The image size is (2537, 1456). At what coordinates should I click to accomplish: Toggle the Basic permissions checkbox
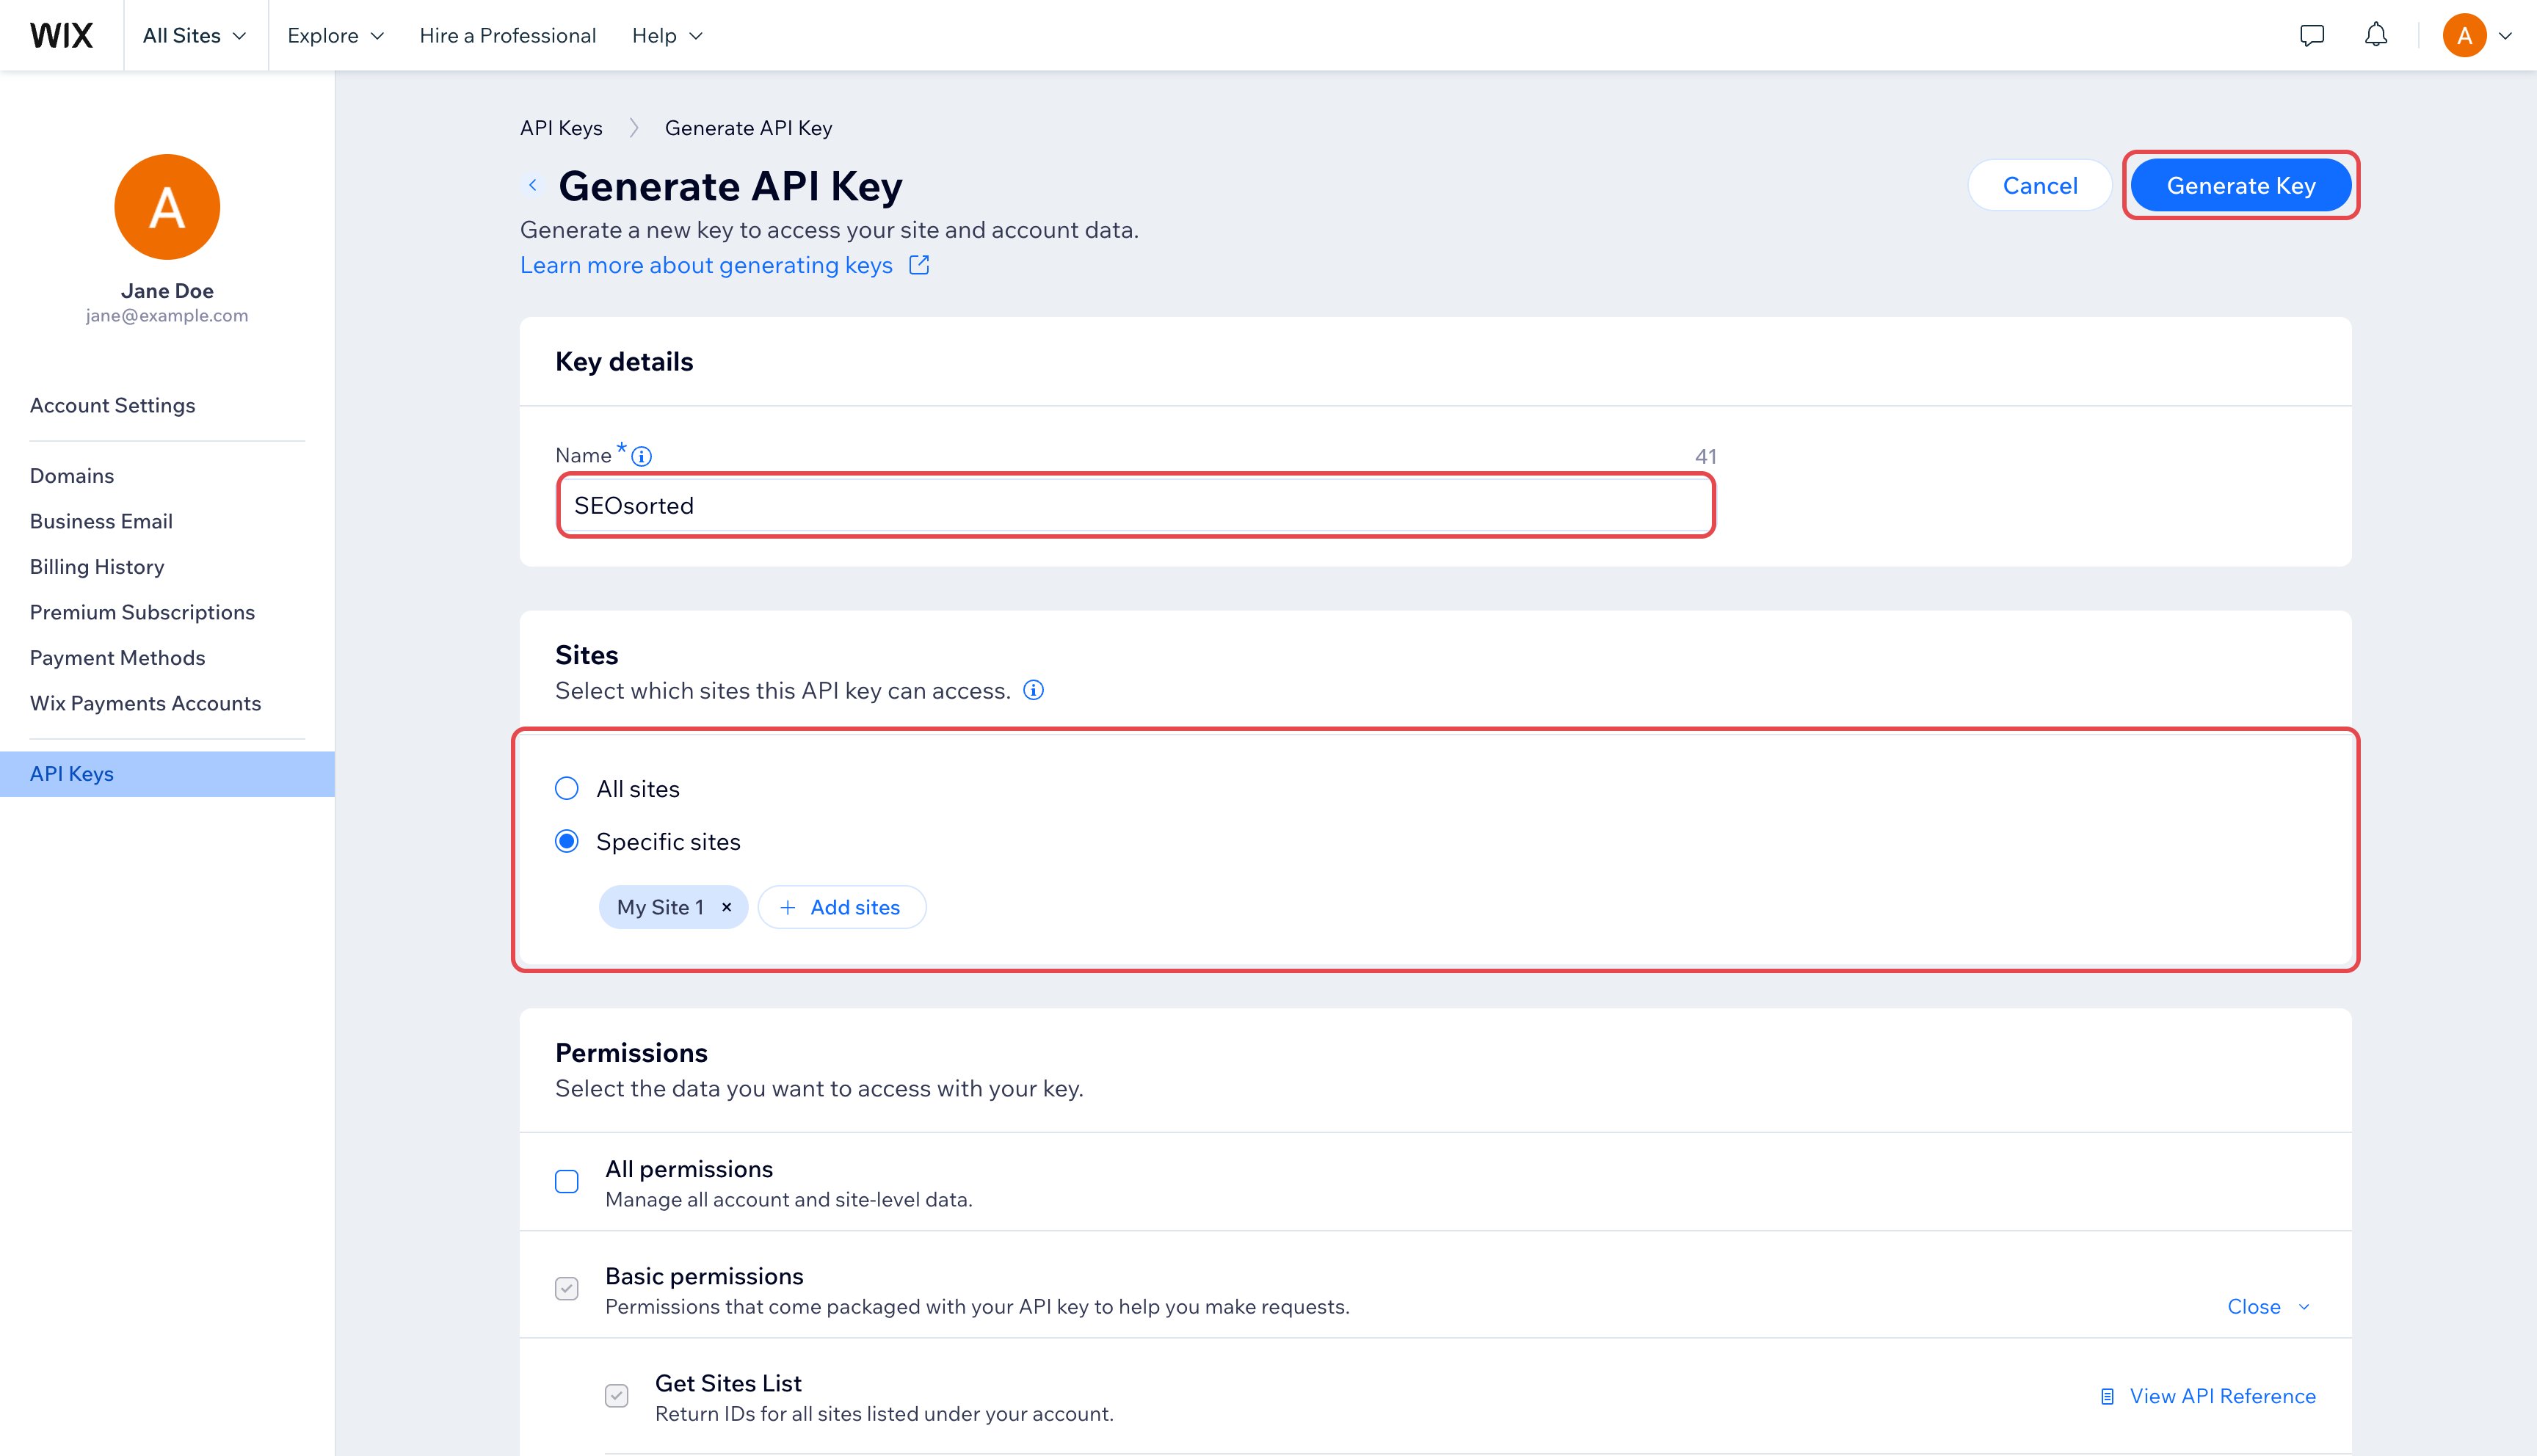567,1289
